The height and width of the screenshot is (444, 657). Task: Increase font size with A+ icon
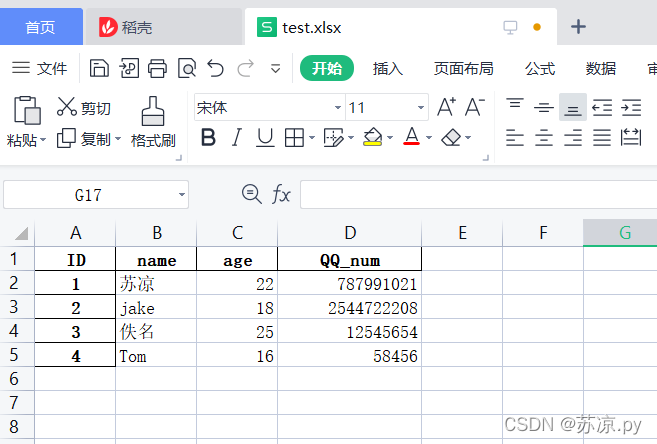click(447, 107)
